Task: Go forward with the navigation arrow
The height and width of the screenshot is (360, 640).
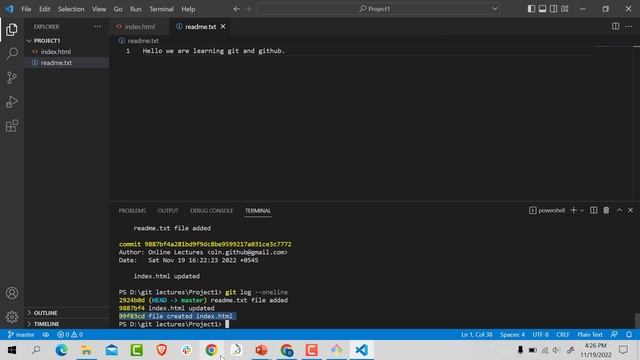Action: tap(248, 9)
